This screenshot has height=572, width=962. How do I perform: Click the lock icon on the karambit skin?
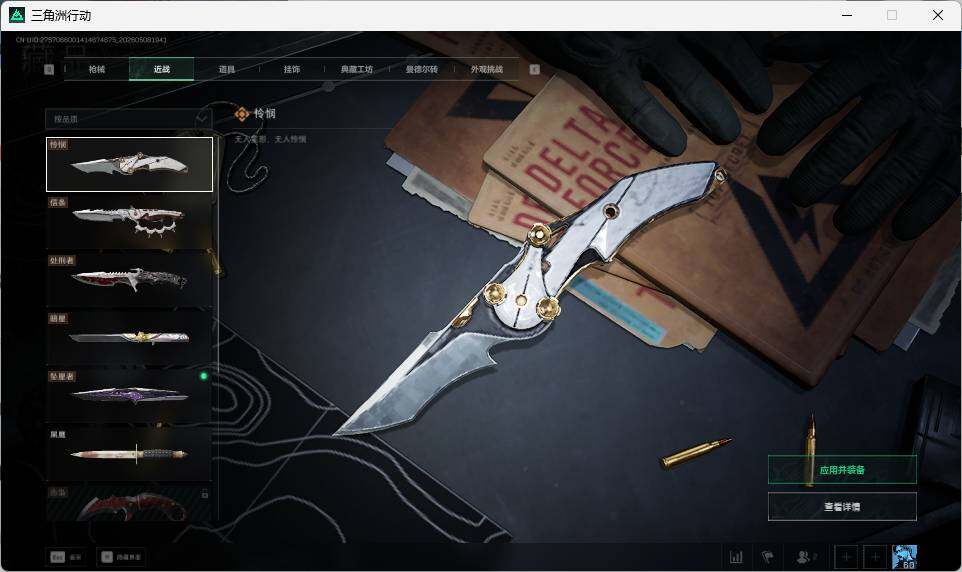click(x=205, y=493)
